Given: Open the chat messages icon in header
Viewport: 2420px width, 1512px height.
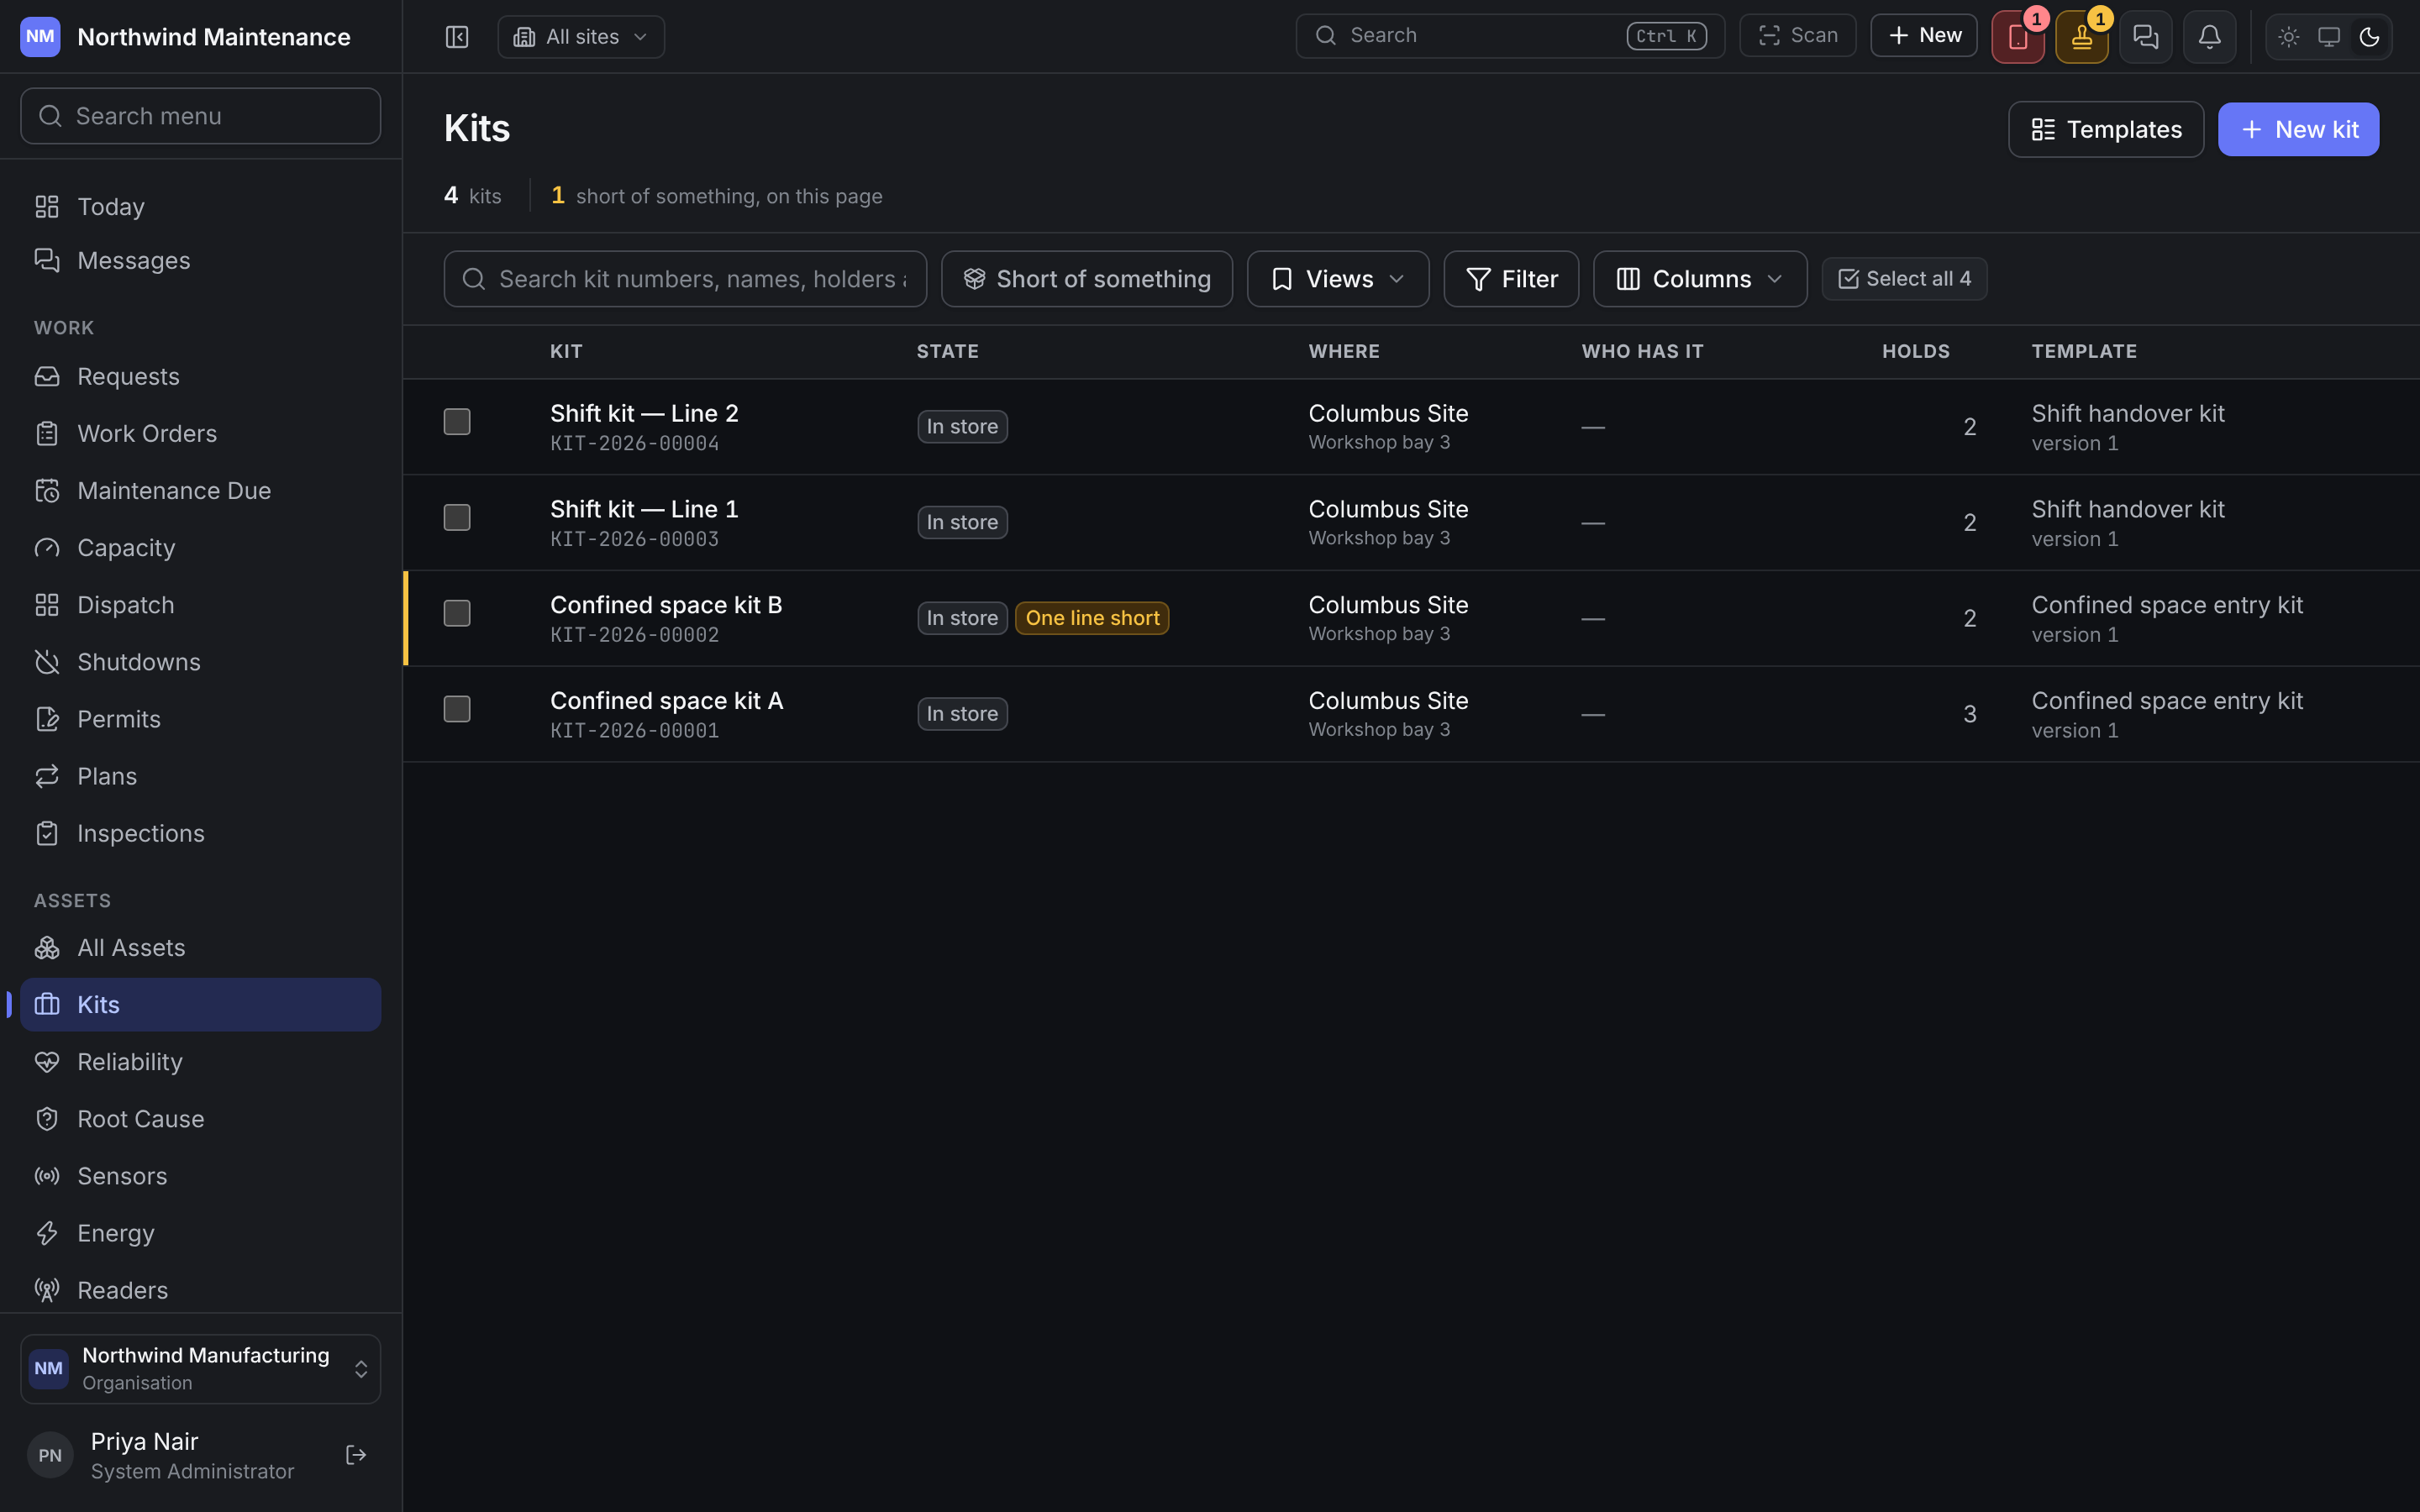Looking at the screenshot, I should 2146,37.
